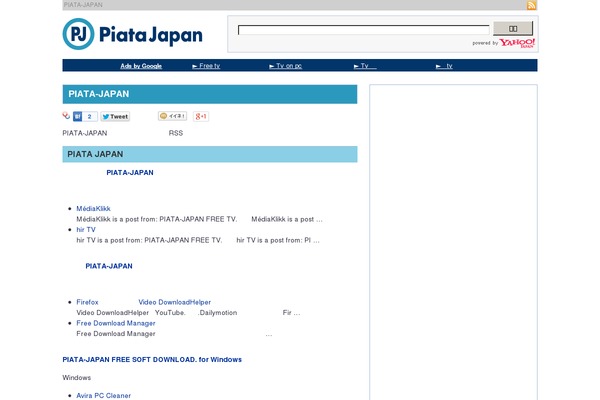Open the Video DownloadHelper link
Viewport: 600px width, 400px height.
(174, 302)
